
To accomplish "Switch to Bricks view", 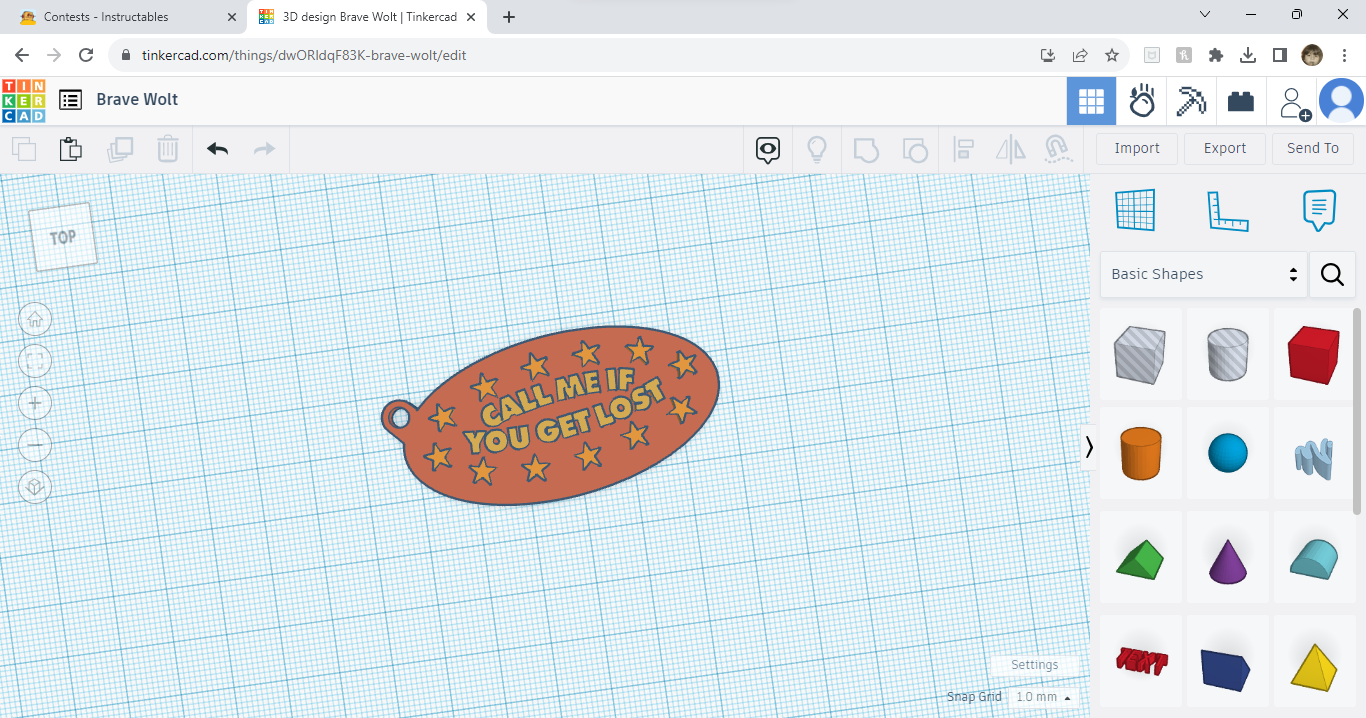I will (x=1241, y=101).
